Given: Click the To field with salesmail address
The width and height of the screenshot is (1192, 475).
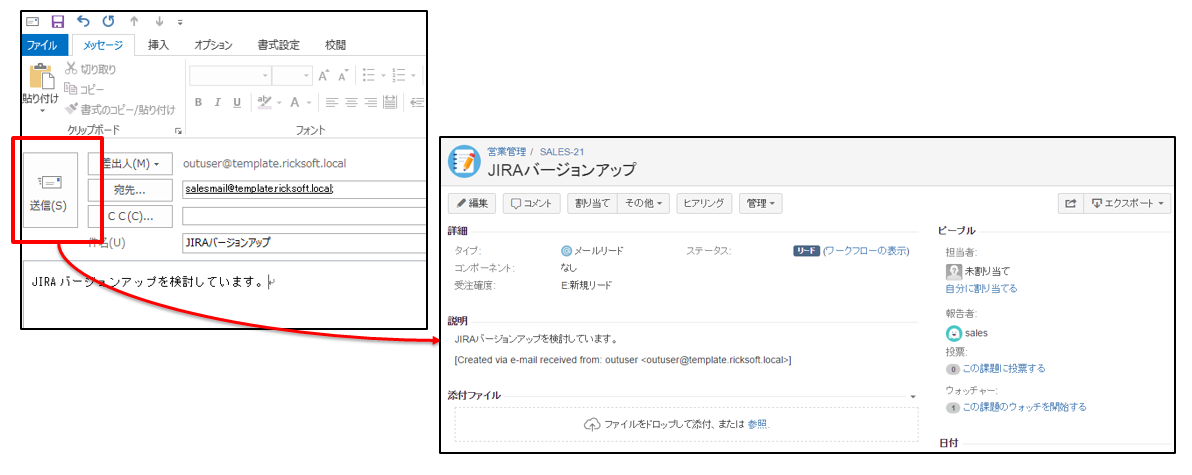Looking at the screenshot, I should tap(304, 189).
